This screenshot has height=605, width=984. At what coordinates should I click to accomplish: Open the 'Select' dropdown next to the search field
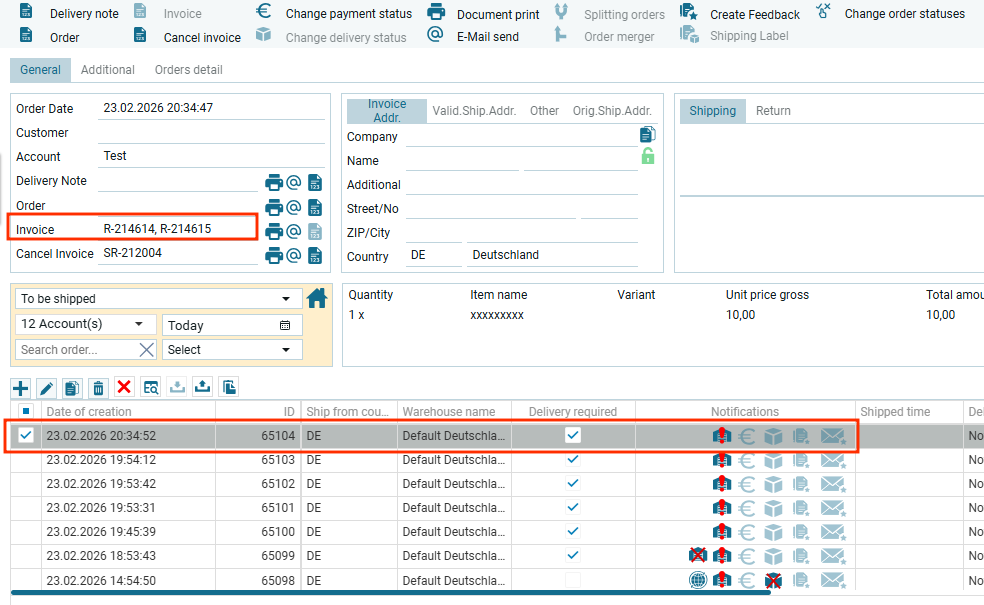coord(232,350)
